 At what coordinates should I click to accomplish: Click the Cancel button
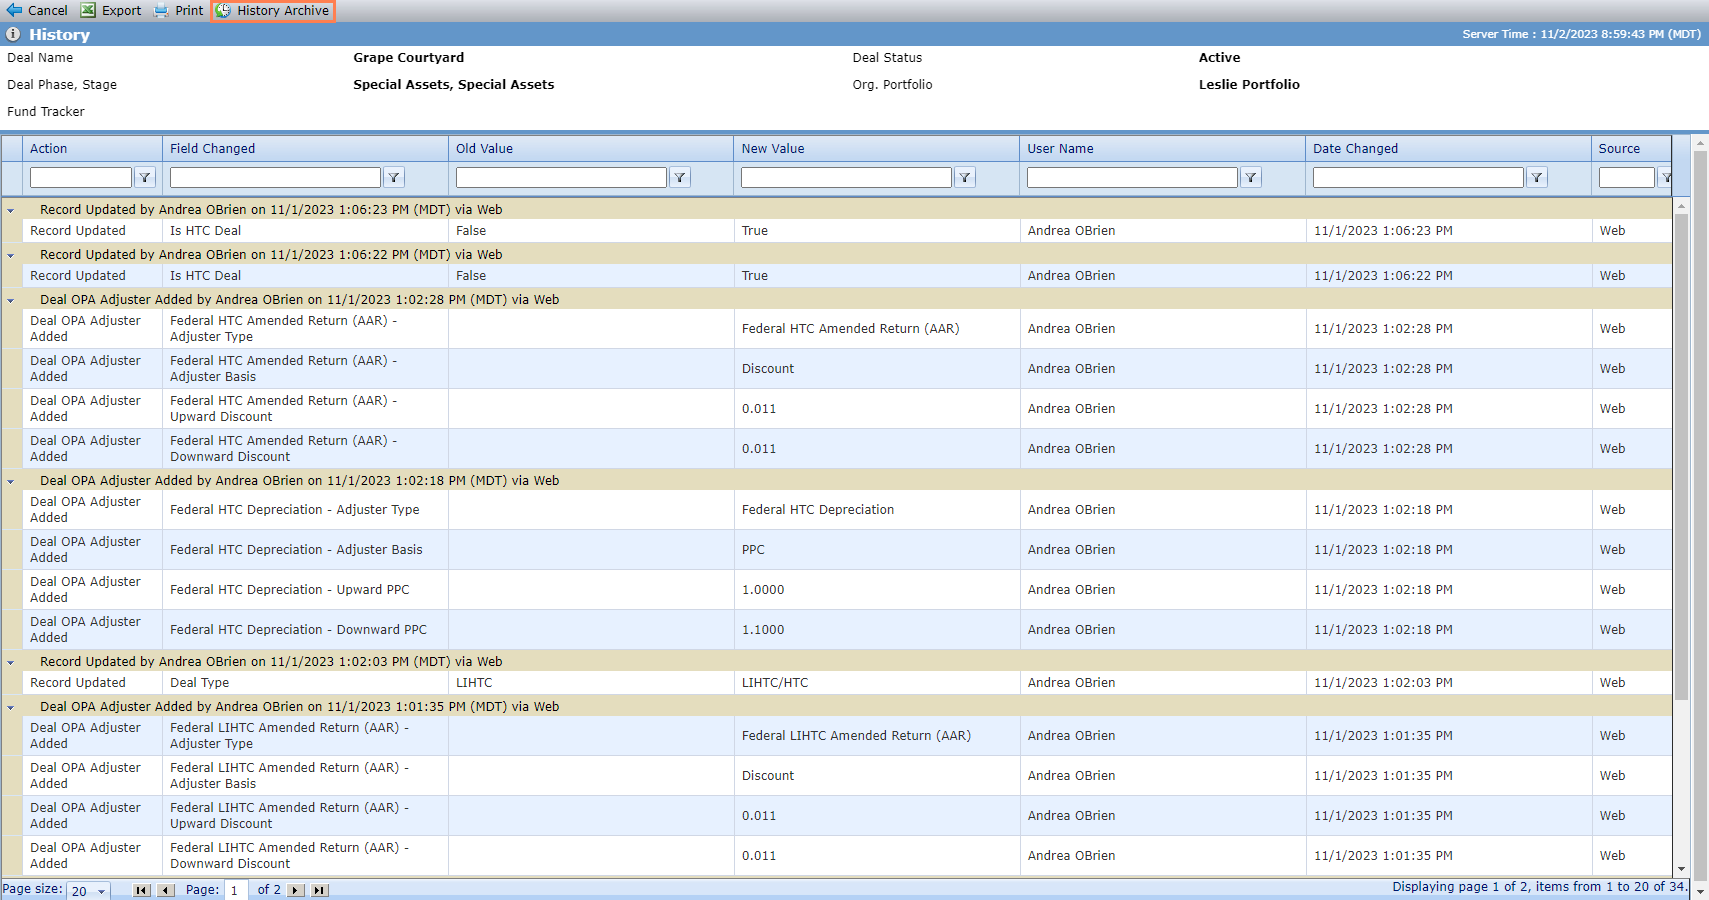tap(37, 11)
